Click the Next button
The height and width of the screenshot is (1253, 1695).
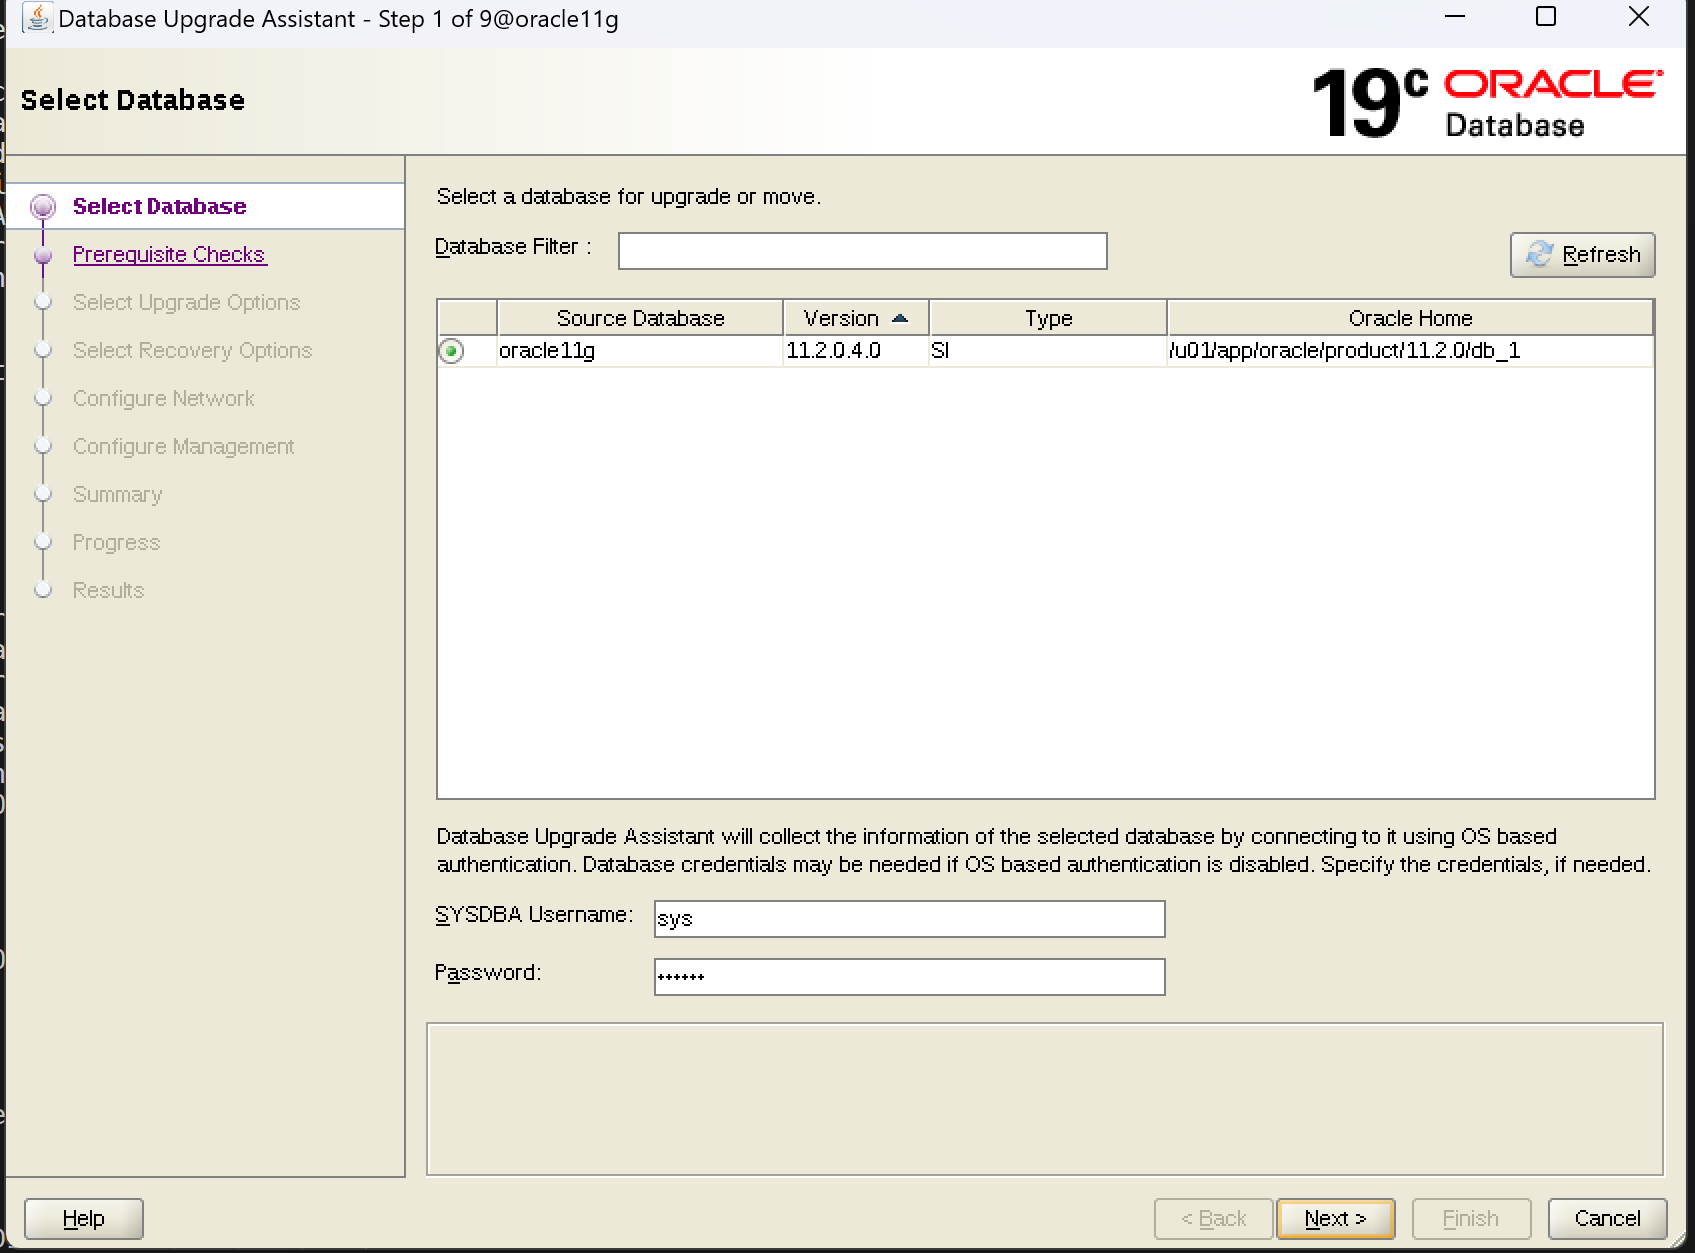point(1335,1219)
